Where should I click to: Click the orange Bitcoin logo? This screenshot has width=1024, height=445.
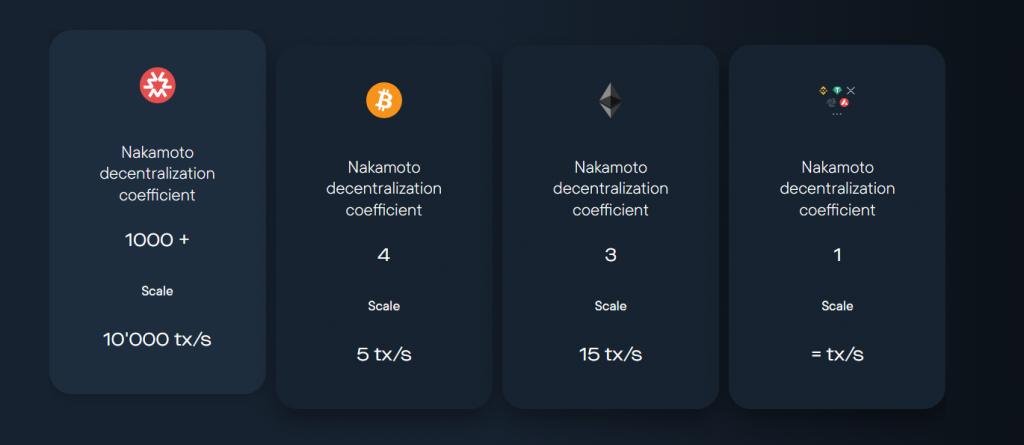click(384, 100)
